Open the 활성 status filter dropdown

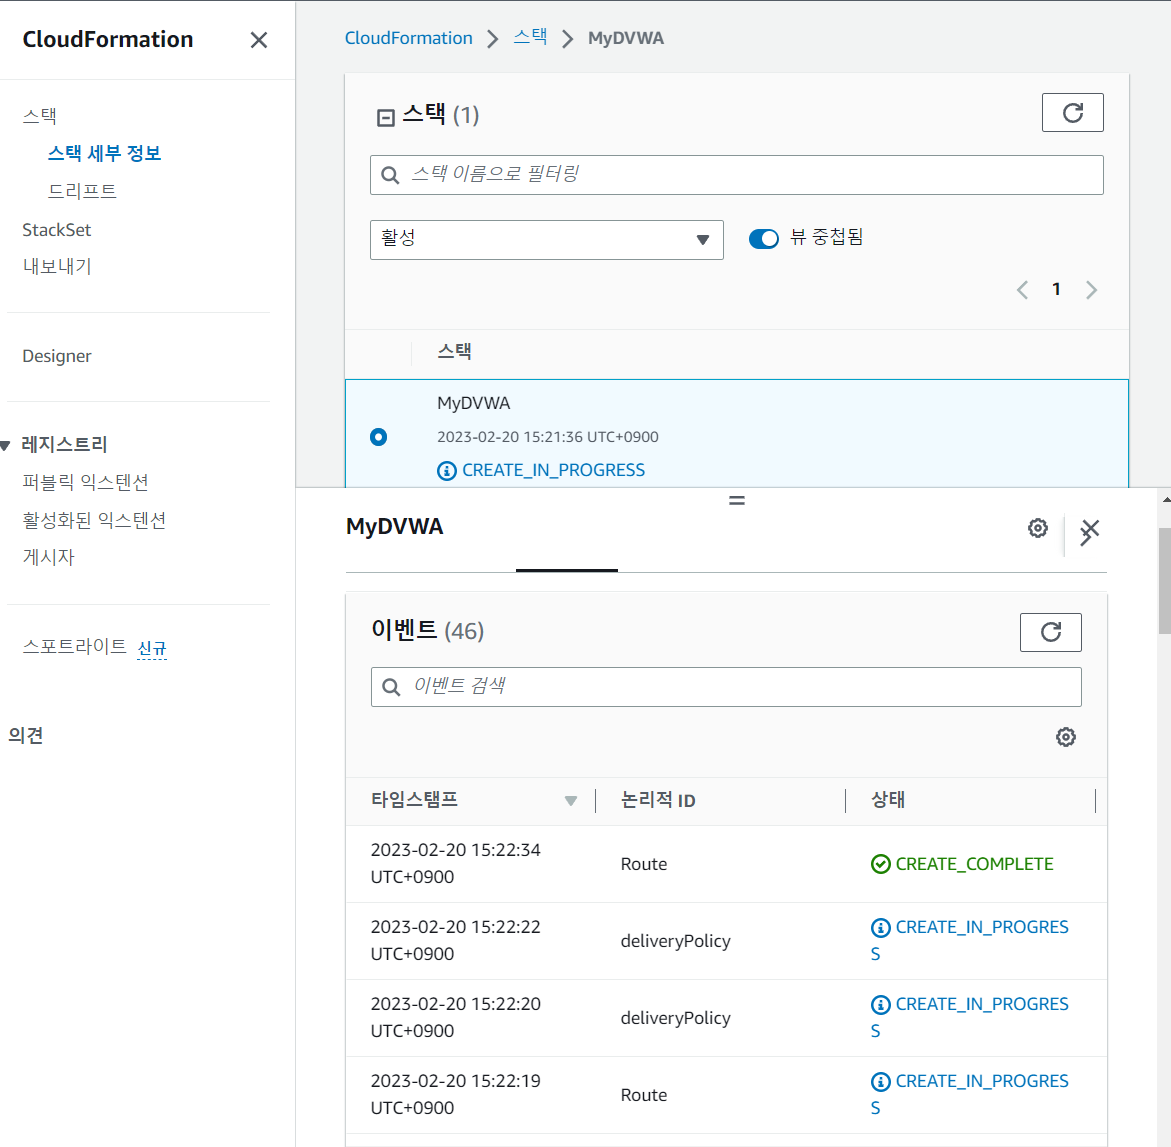[547, 240]
